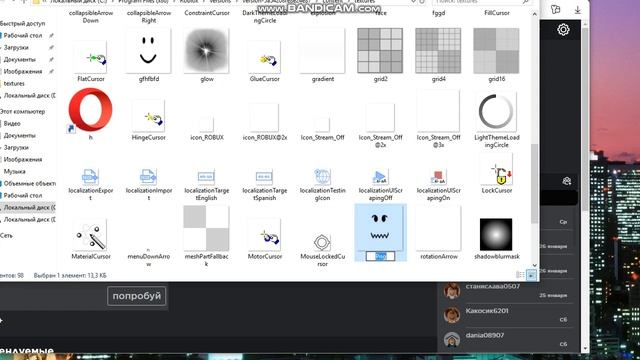This screenshot has height=360, width=640.
Task: Open chat with Какосик6201
Action: point(506,315)
